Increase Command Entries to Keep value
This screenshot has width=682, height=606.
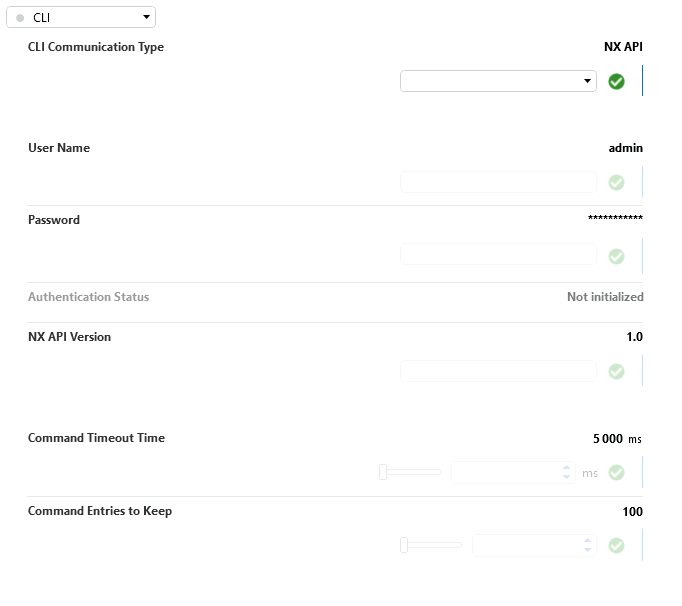[x=587, y=541]
